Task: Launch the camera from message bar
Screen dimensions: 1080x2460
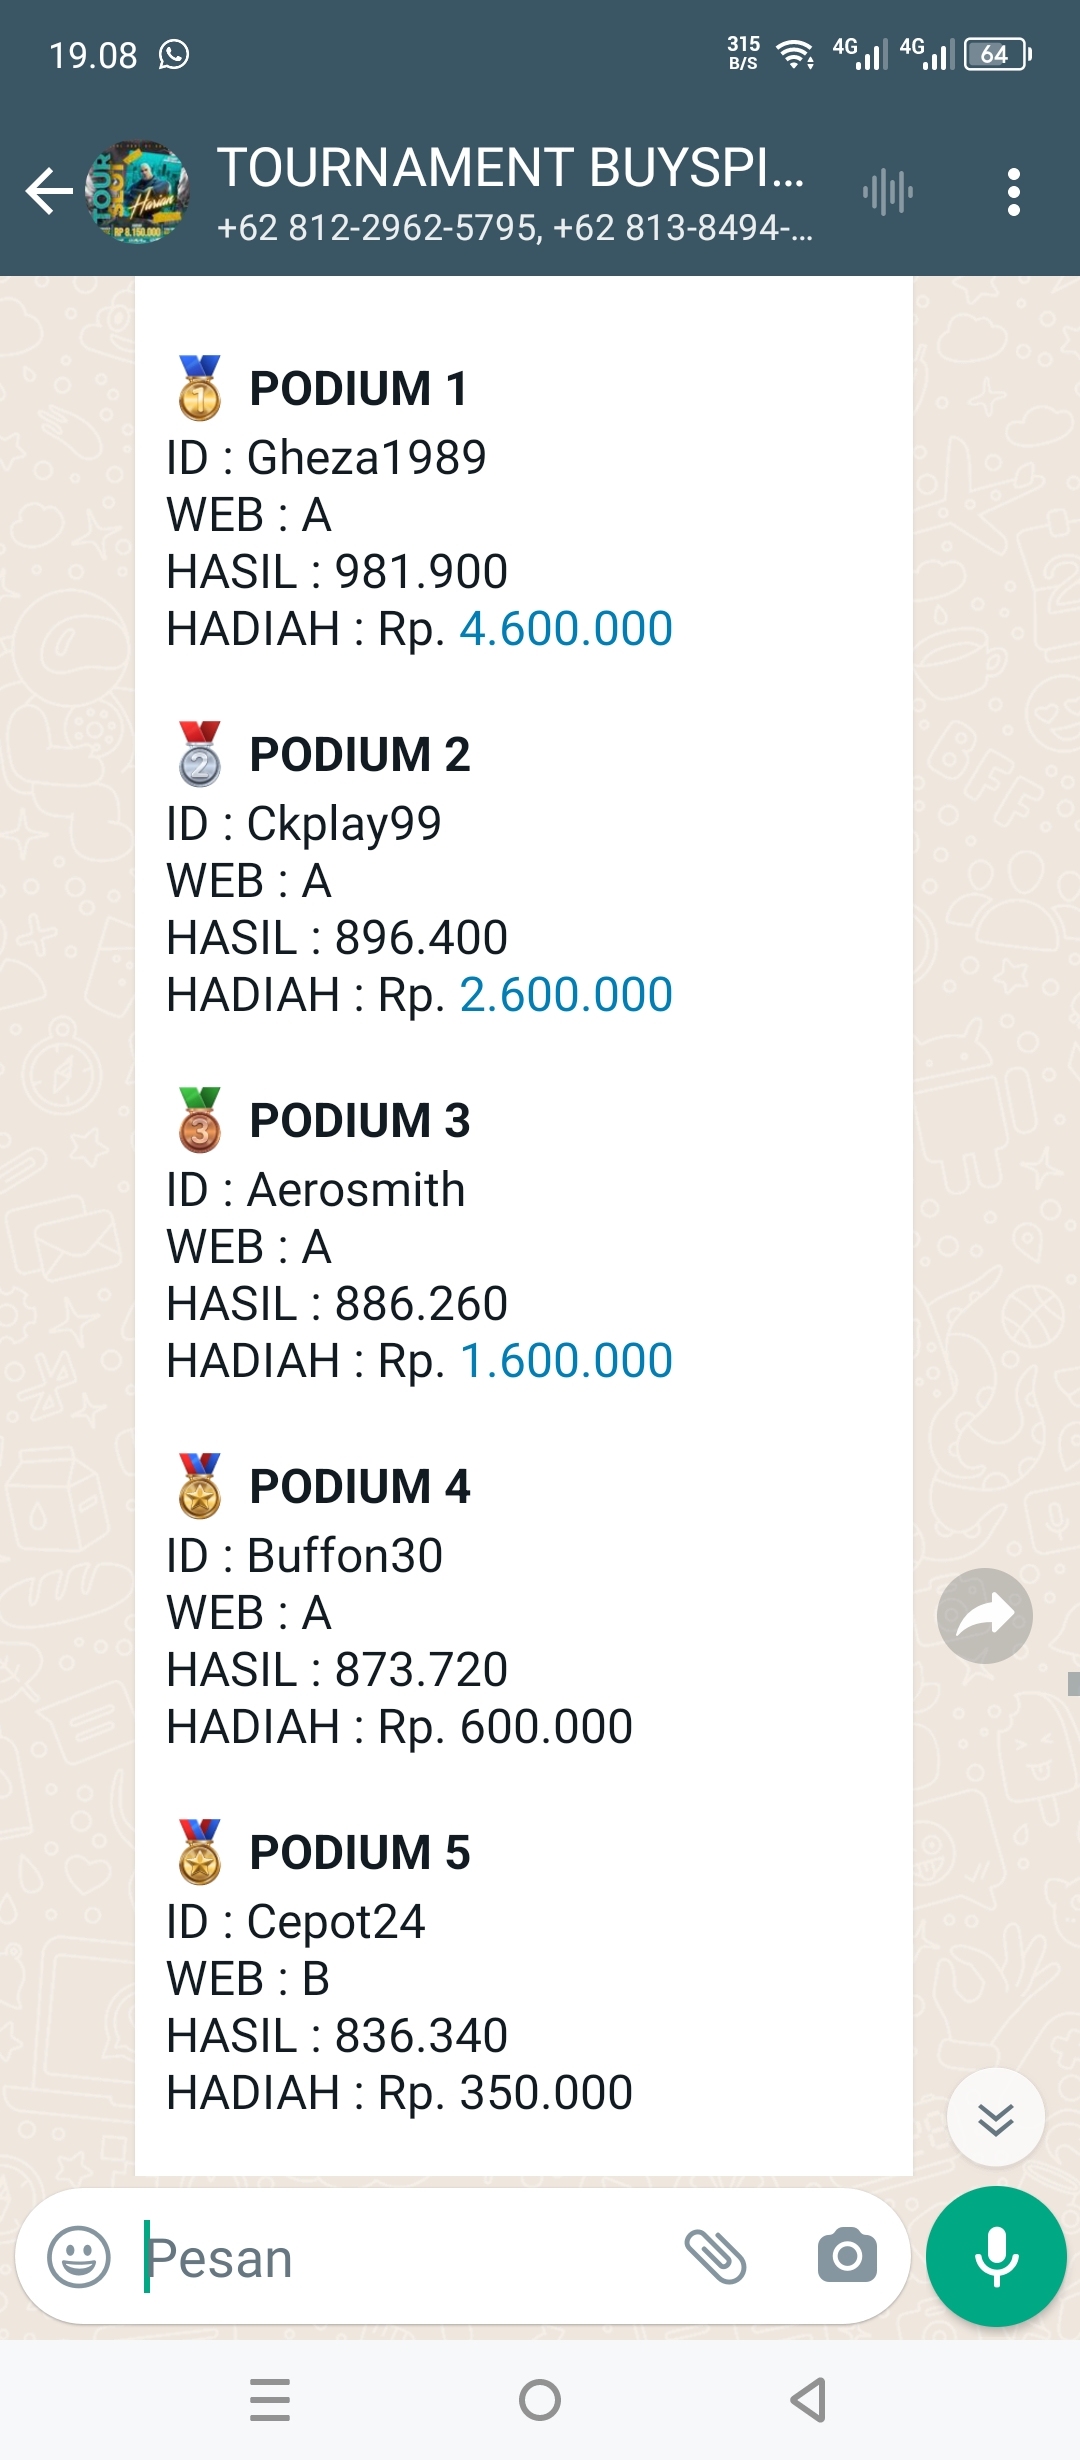Action: point(846,2257)
